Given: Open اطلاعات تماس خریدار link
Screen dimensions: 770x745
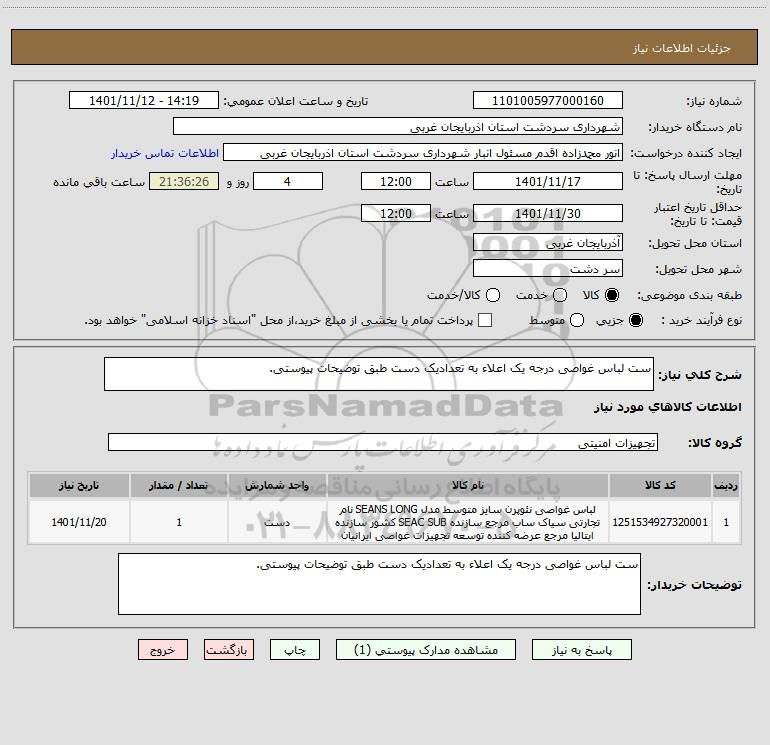Looking at the screenshot, I should (x=165, y=153).
